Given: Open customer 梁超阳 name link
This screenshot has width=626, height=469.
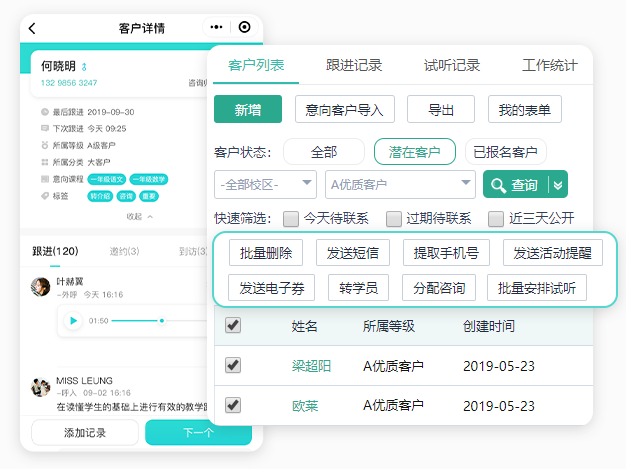Looking at the screenshot, I should tap(311, 366).
